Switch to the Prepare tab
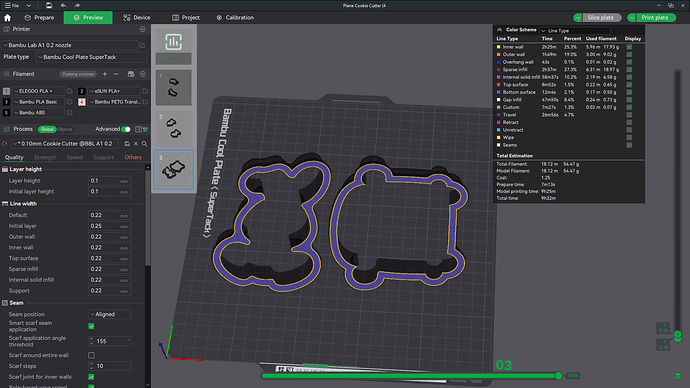Viewport: 690px width, 388px height. pos(40,18)
